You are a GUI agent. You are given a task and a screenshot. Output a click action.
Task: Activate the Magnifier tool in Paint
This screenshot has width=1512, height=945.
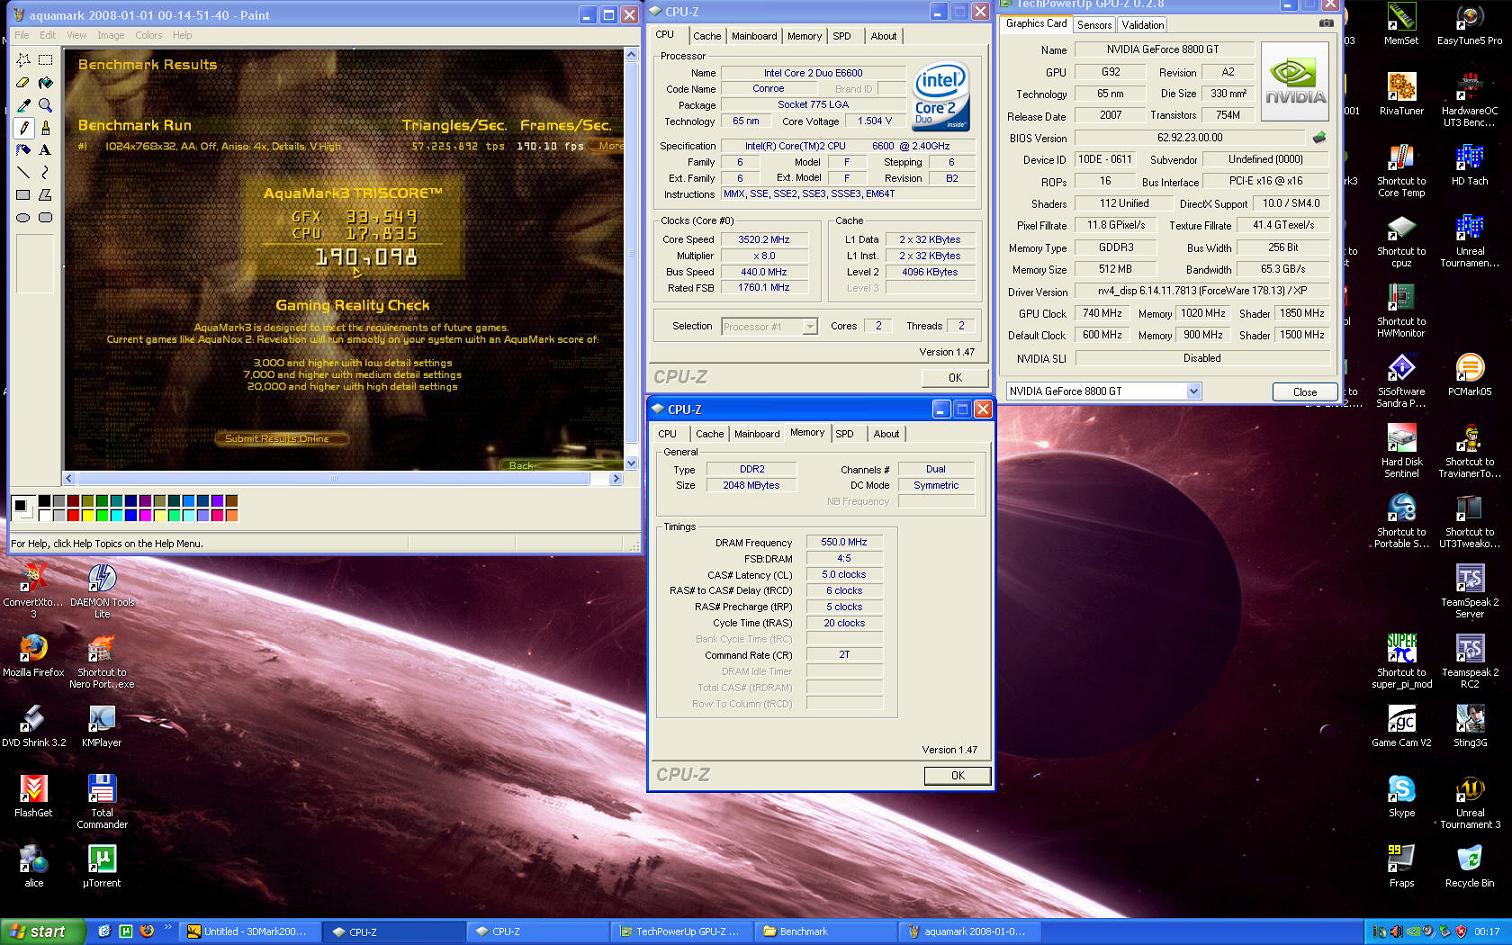45,105
